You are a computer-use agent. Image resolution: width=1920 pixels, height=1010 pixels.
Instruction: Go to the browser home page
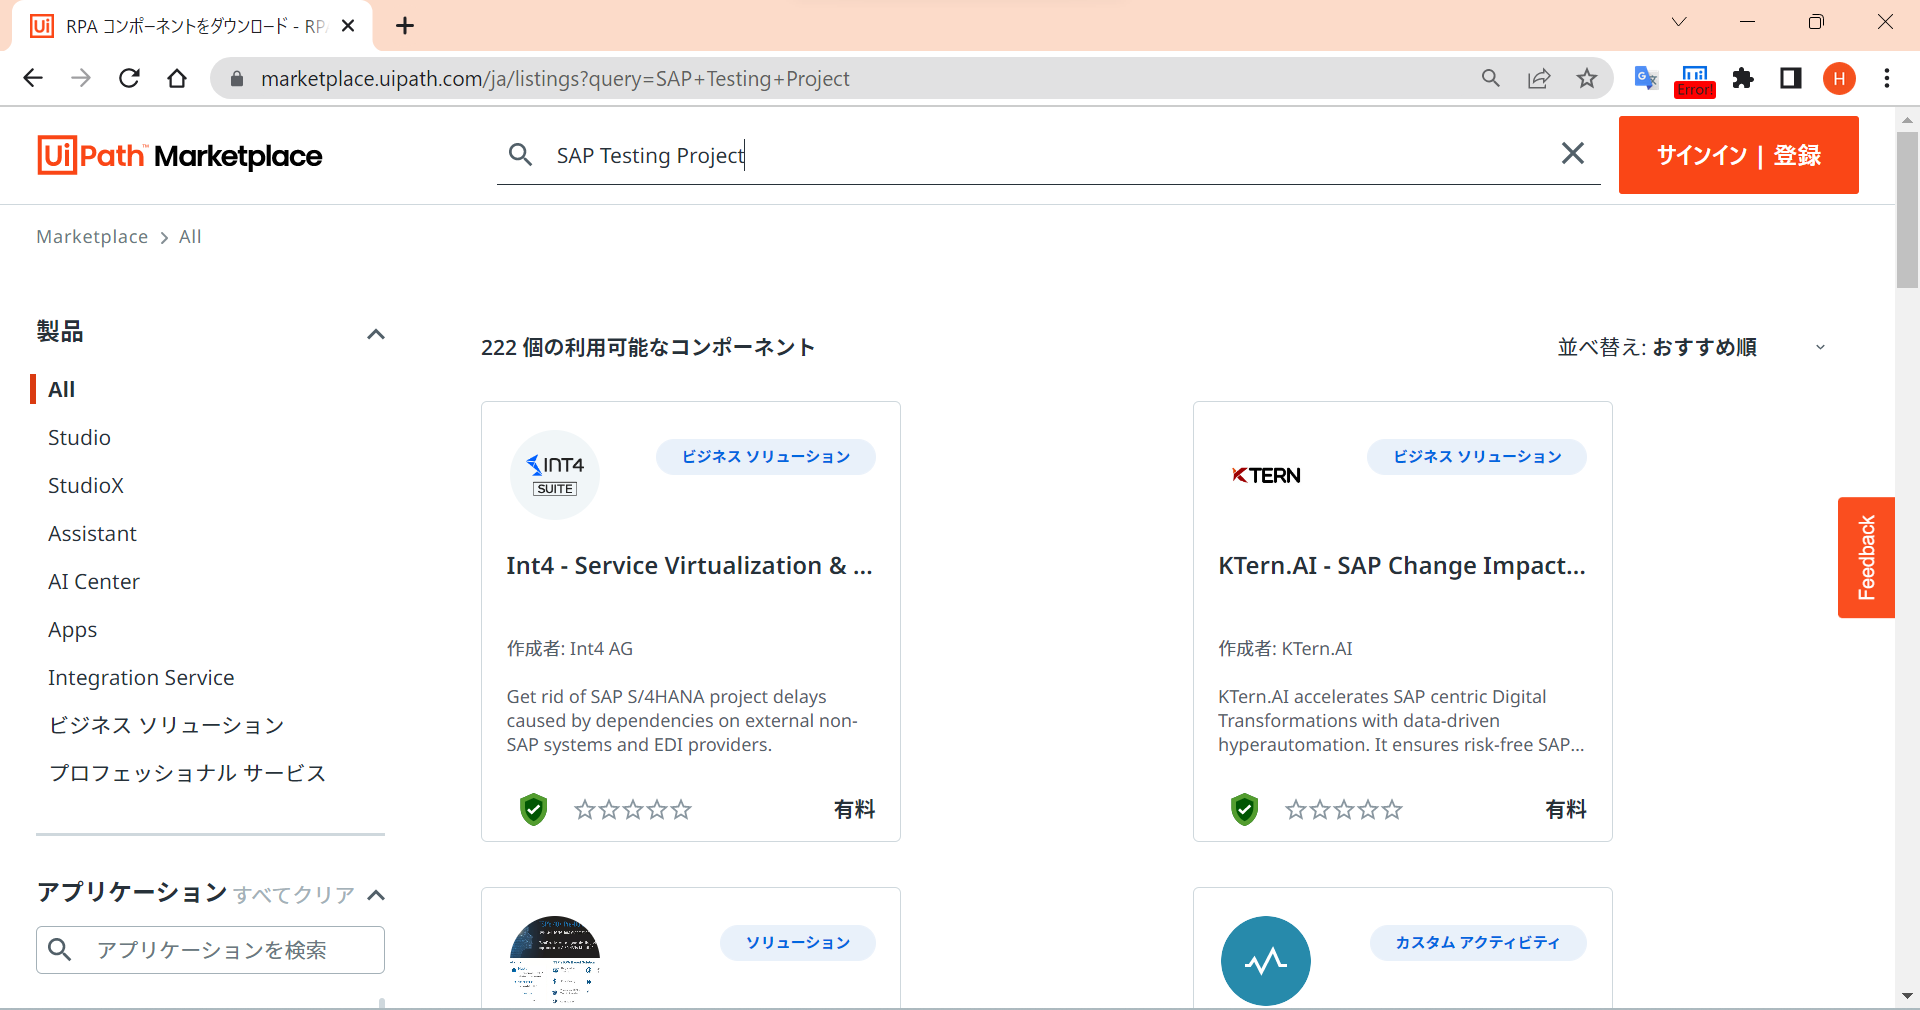pyautogui.click(x=177, y=78)
